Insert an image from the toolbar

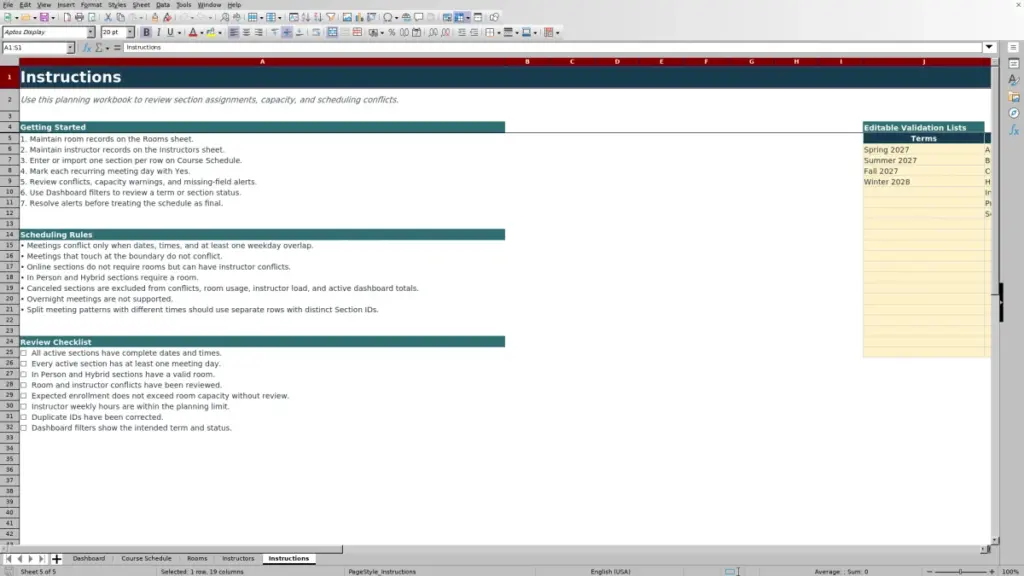point(347,18)
